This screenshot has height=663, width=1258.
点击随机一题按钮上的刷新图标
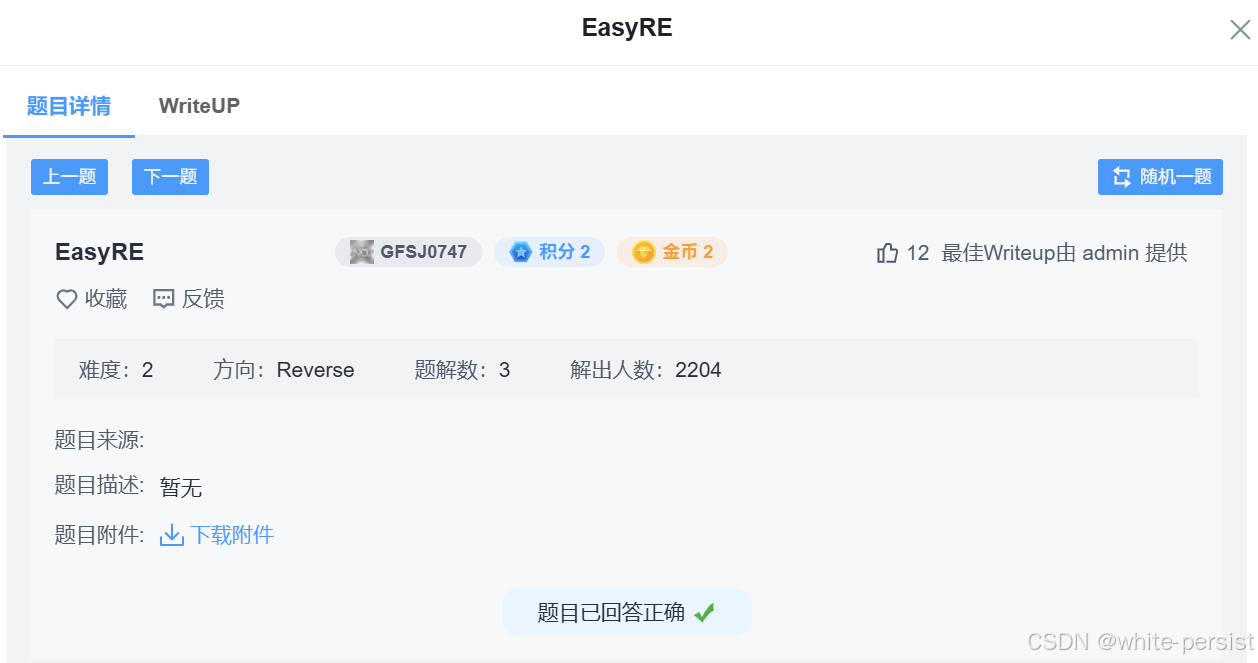point(1121,176)
